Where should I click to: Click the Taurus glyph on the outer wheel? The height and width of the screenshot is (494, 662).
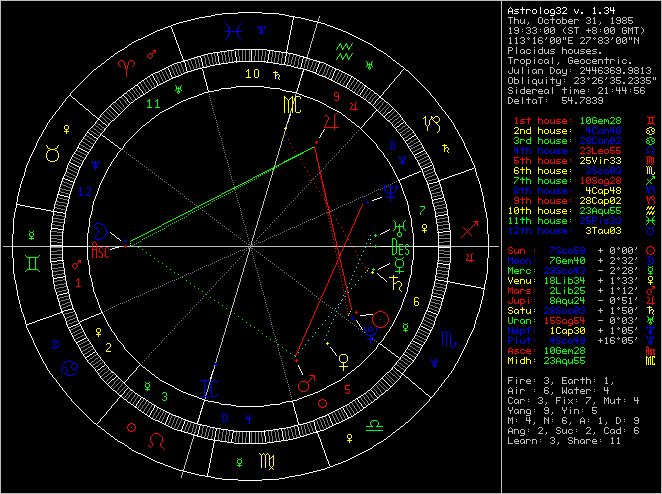[x=52, y=153]
